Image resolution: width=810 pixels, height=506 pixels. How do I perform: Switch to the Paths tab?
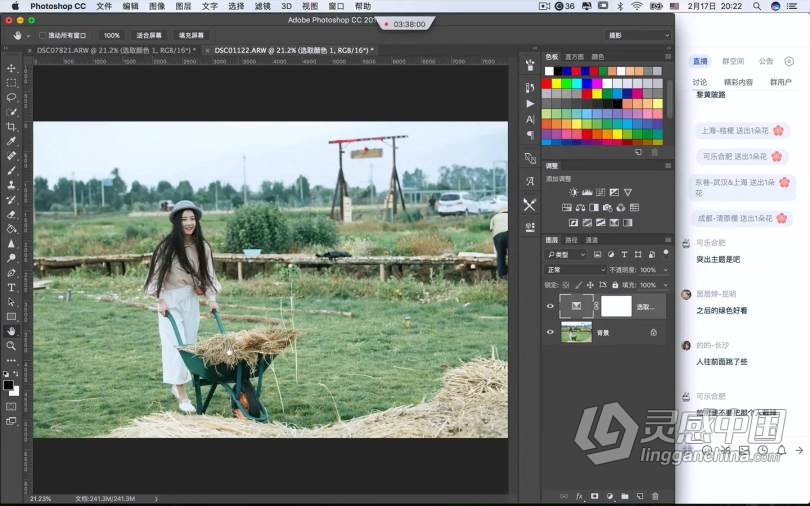(x=571, y=240)
